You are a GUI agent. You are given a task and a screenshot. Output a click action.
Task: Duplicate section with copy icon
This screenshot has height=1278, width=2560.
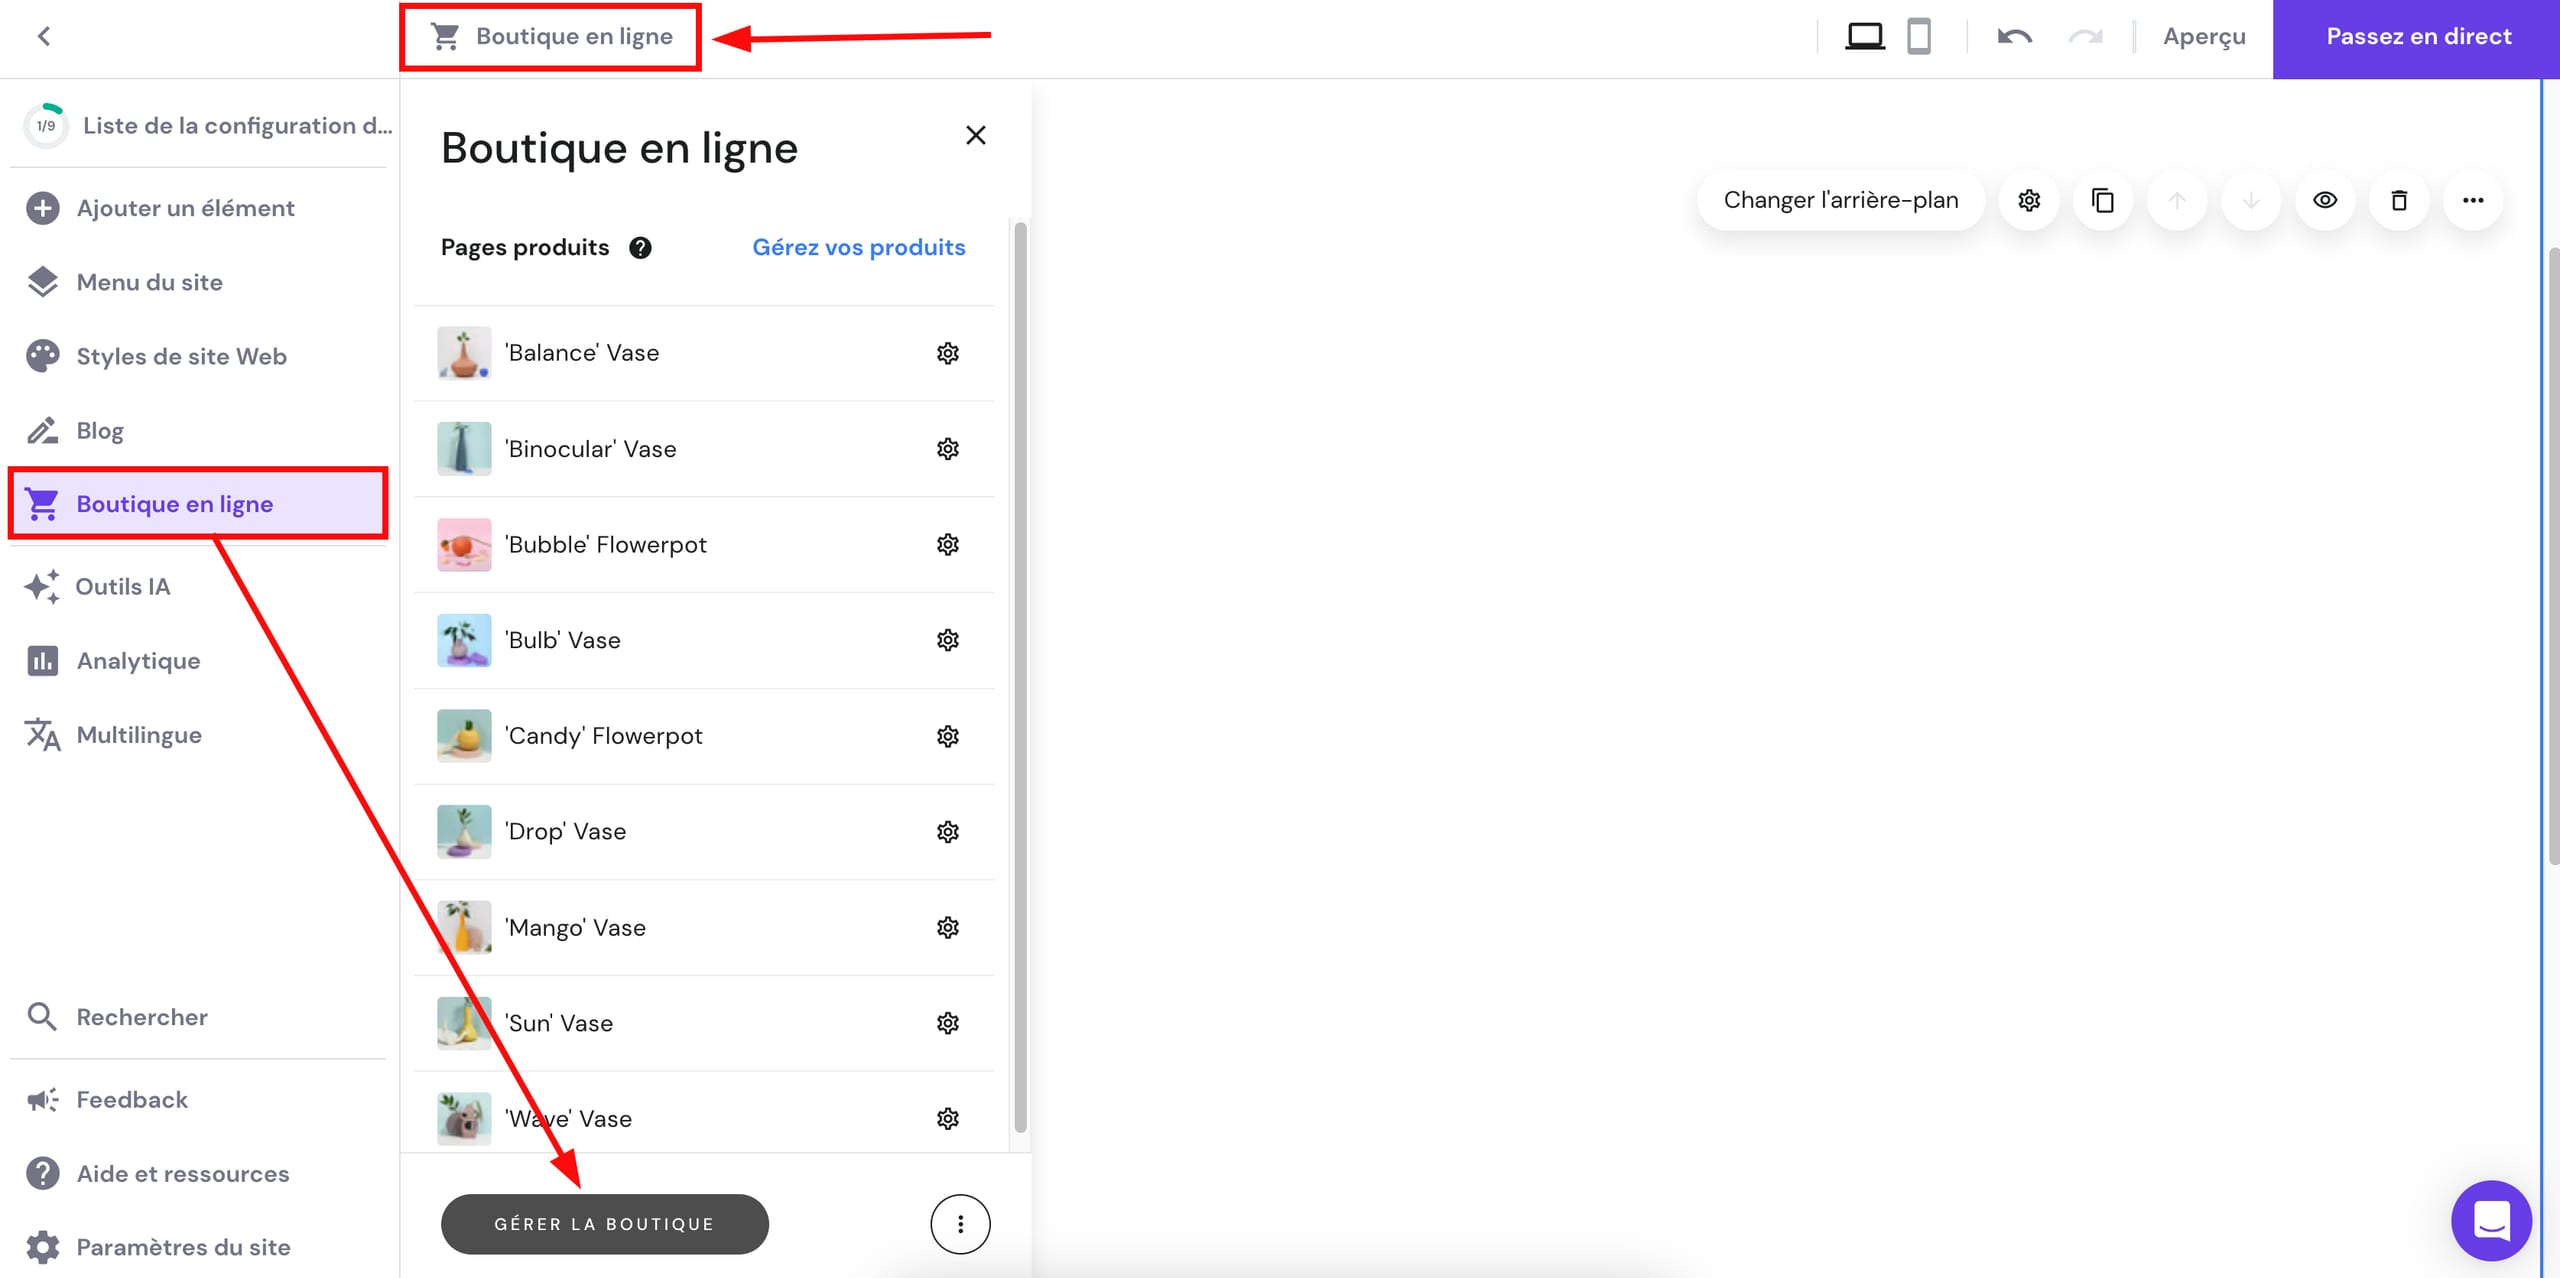click(x=2102, y=200)
